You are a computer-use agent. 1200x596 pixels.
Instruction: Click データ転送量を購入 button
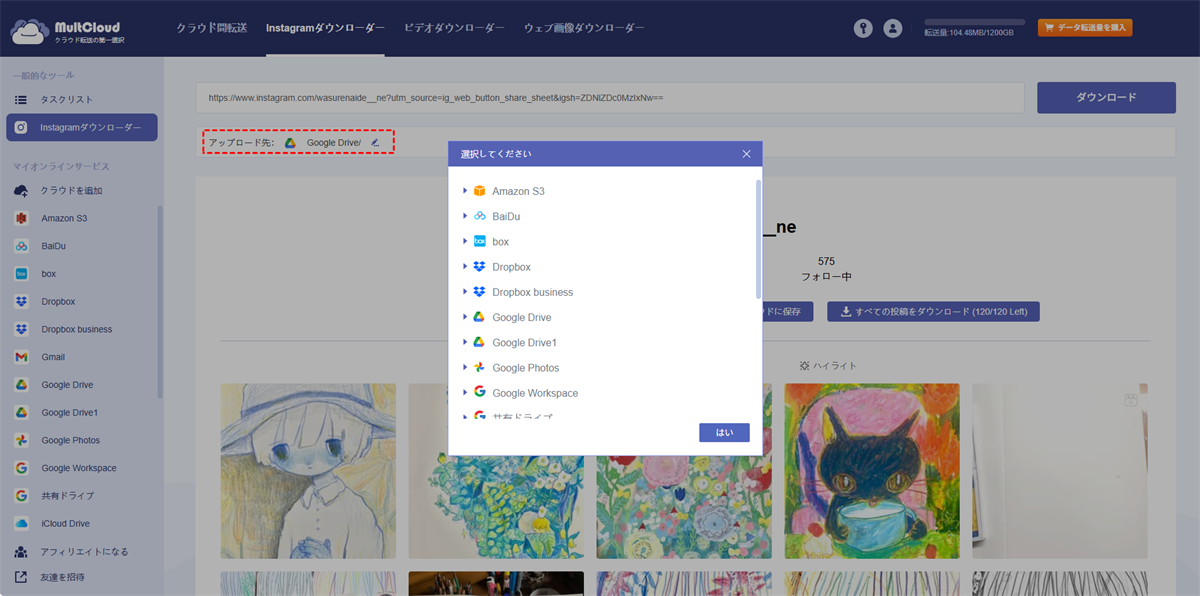1085,28
